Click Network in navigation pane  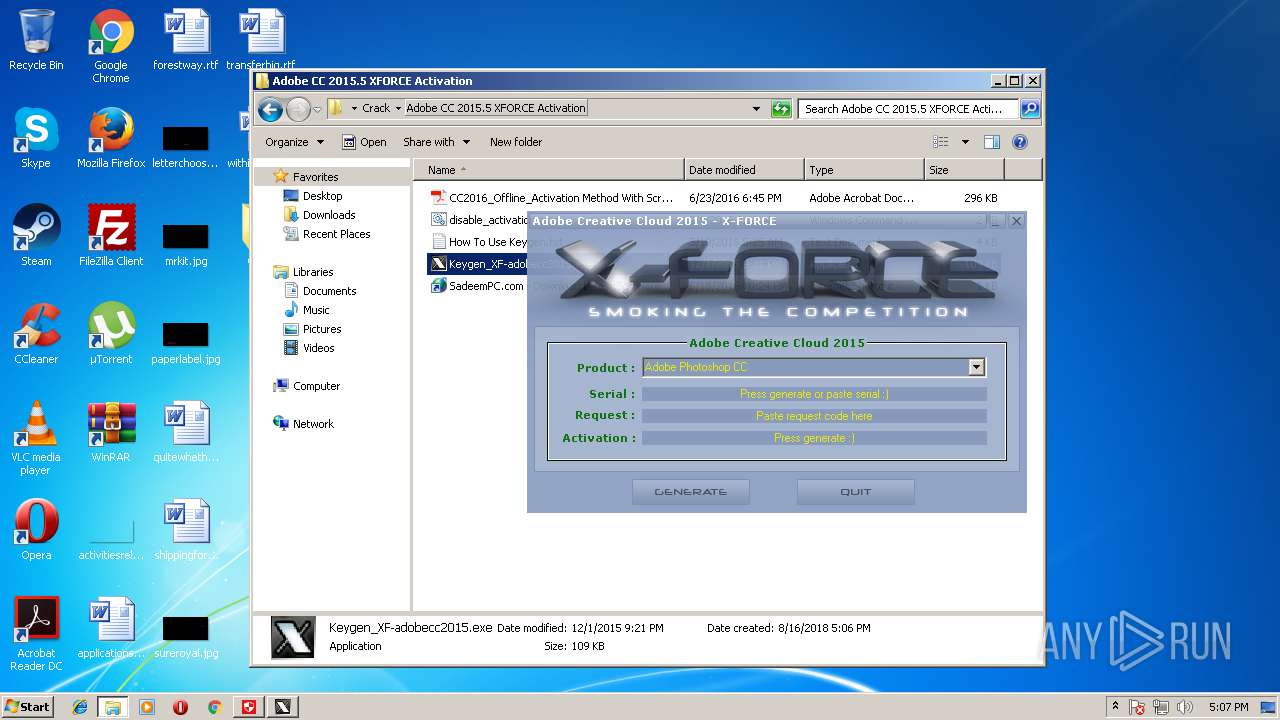click(x=313, y=424)
